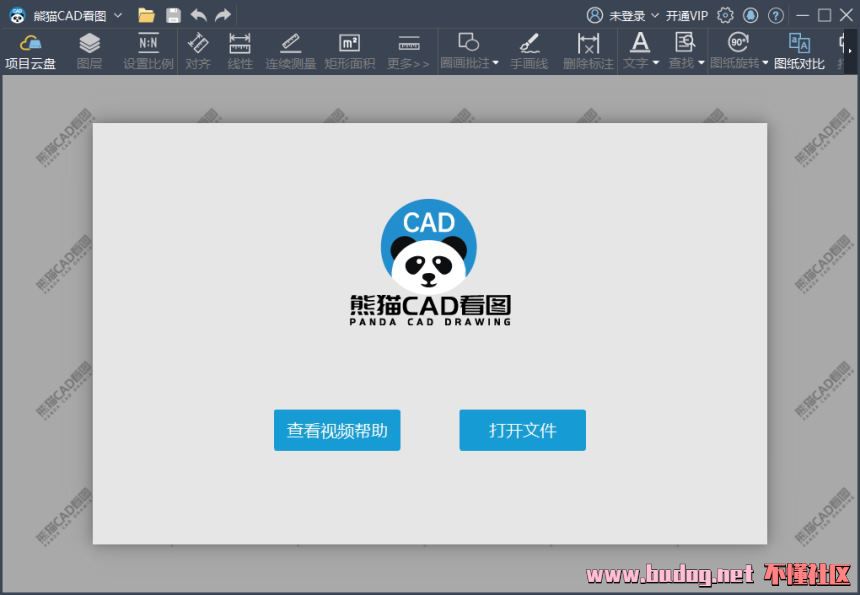
Task: Select the 设置比例 scale setting tool
Action: click(x=148, y=51)
